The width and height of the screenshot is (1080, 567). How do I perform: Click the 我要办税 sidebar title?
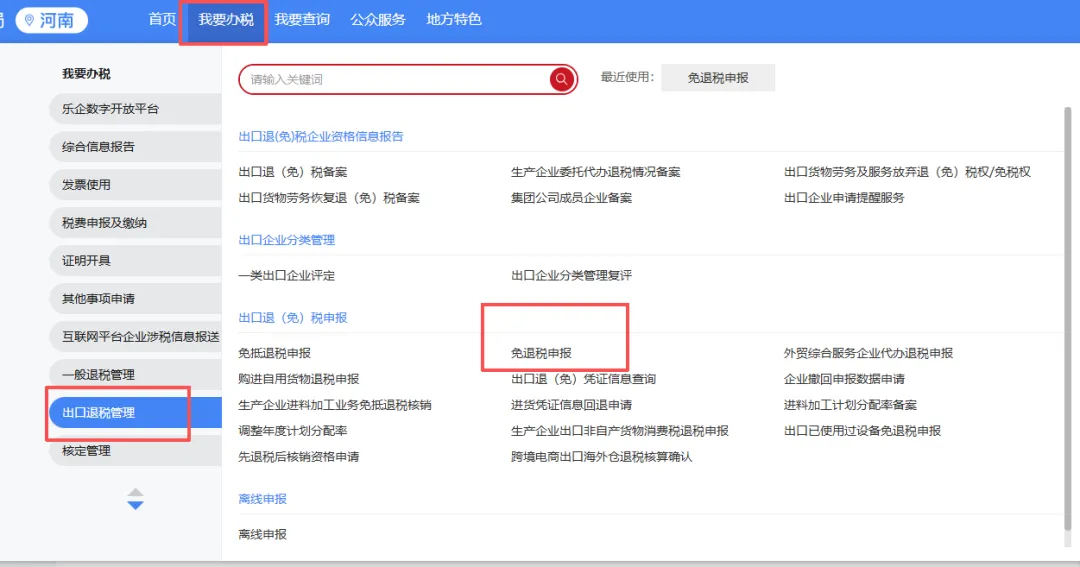coord(86,74)
